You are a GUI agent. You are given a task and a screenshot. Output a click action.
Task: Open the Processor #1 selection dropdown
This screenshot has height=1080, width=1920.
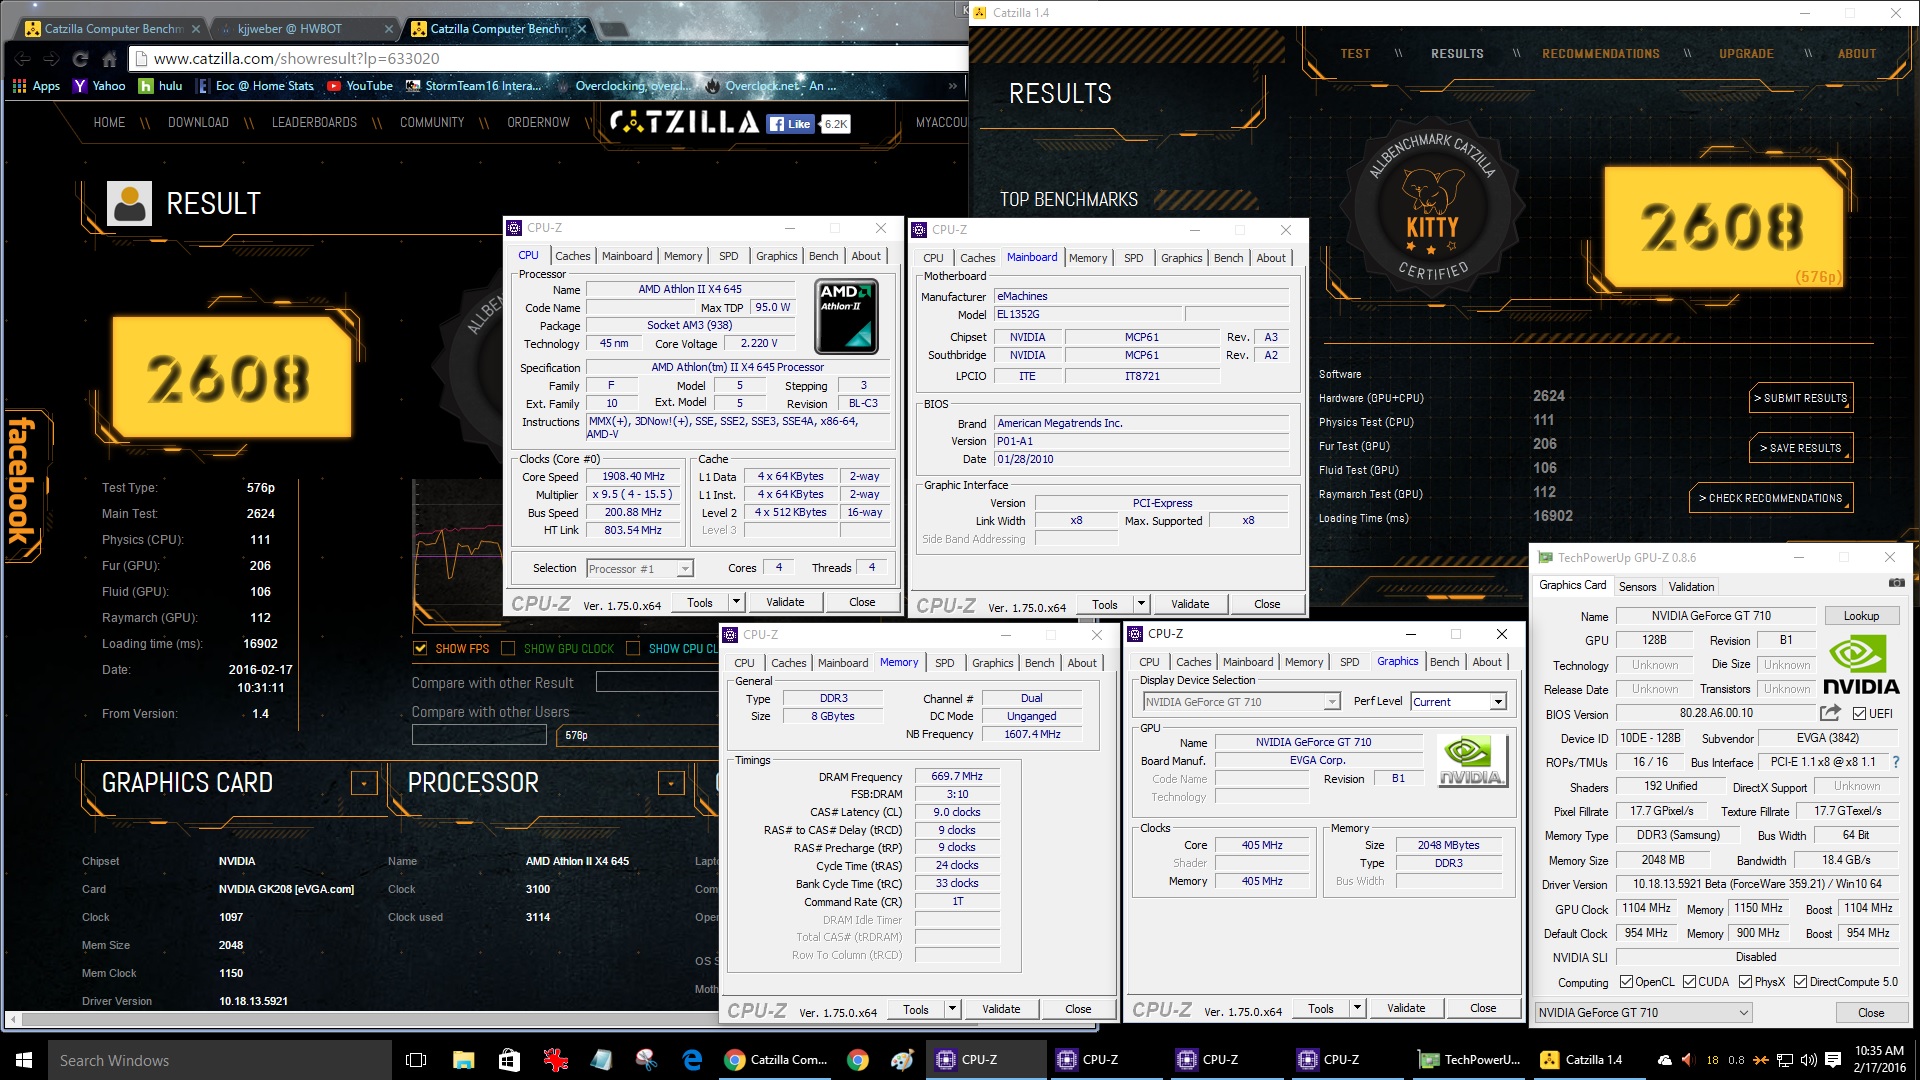684,569
